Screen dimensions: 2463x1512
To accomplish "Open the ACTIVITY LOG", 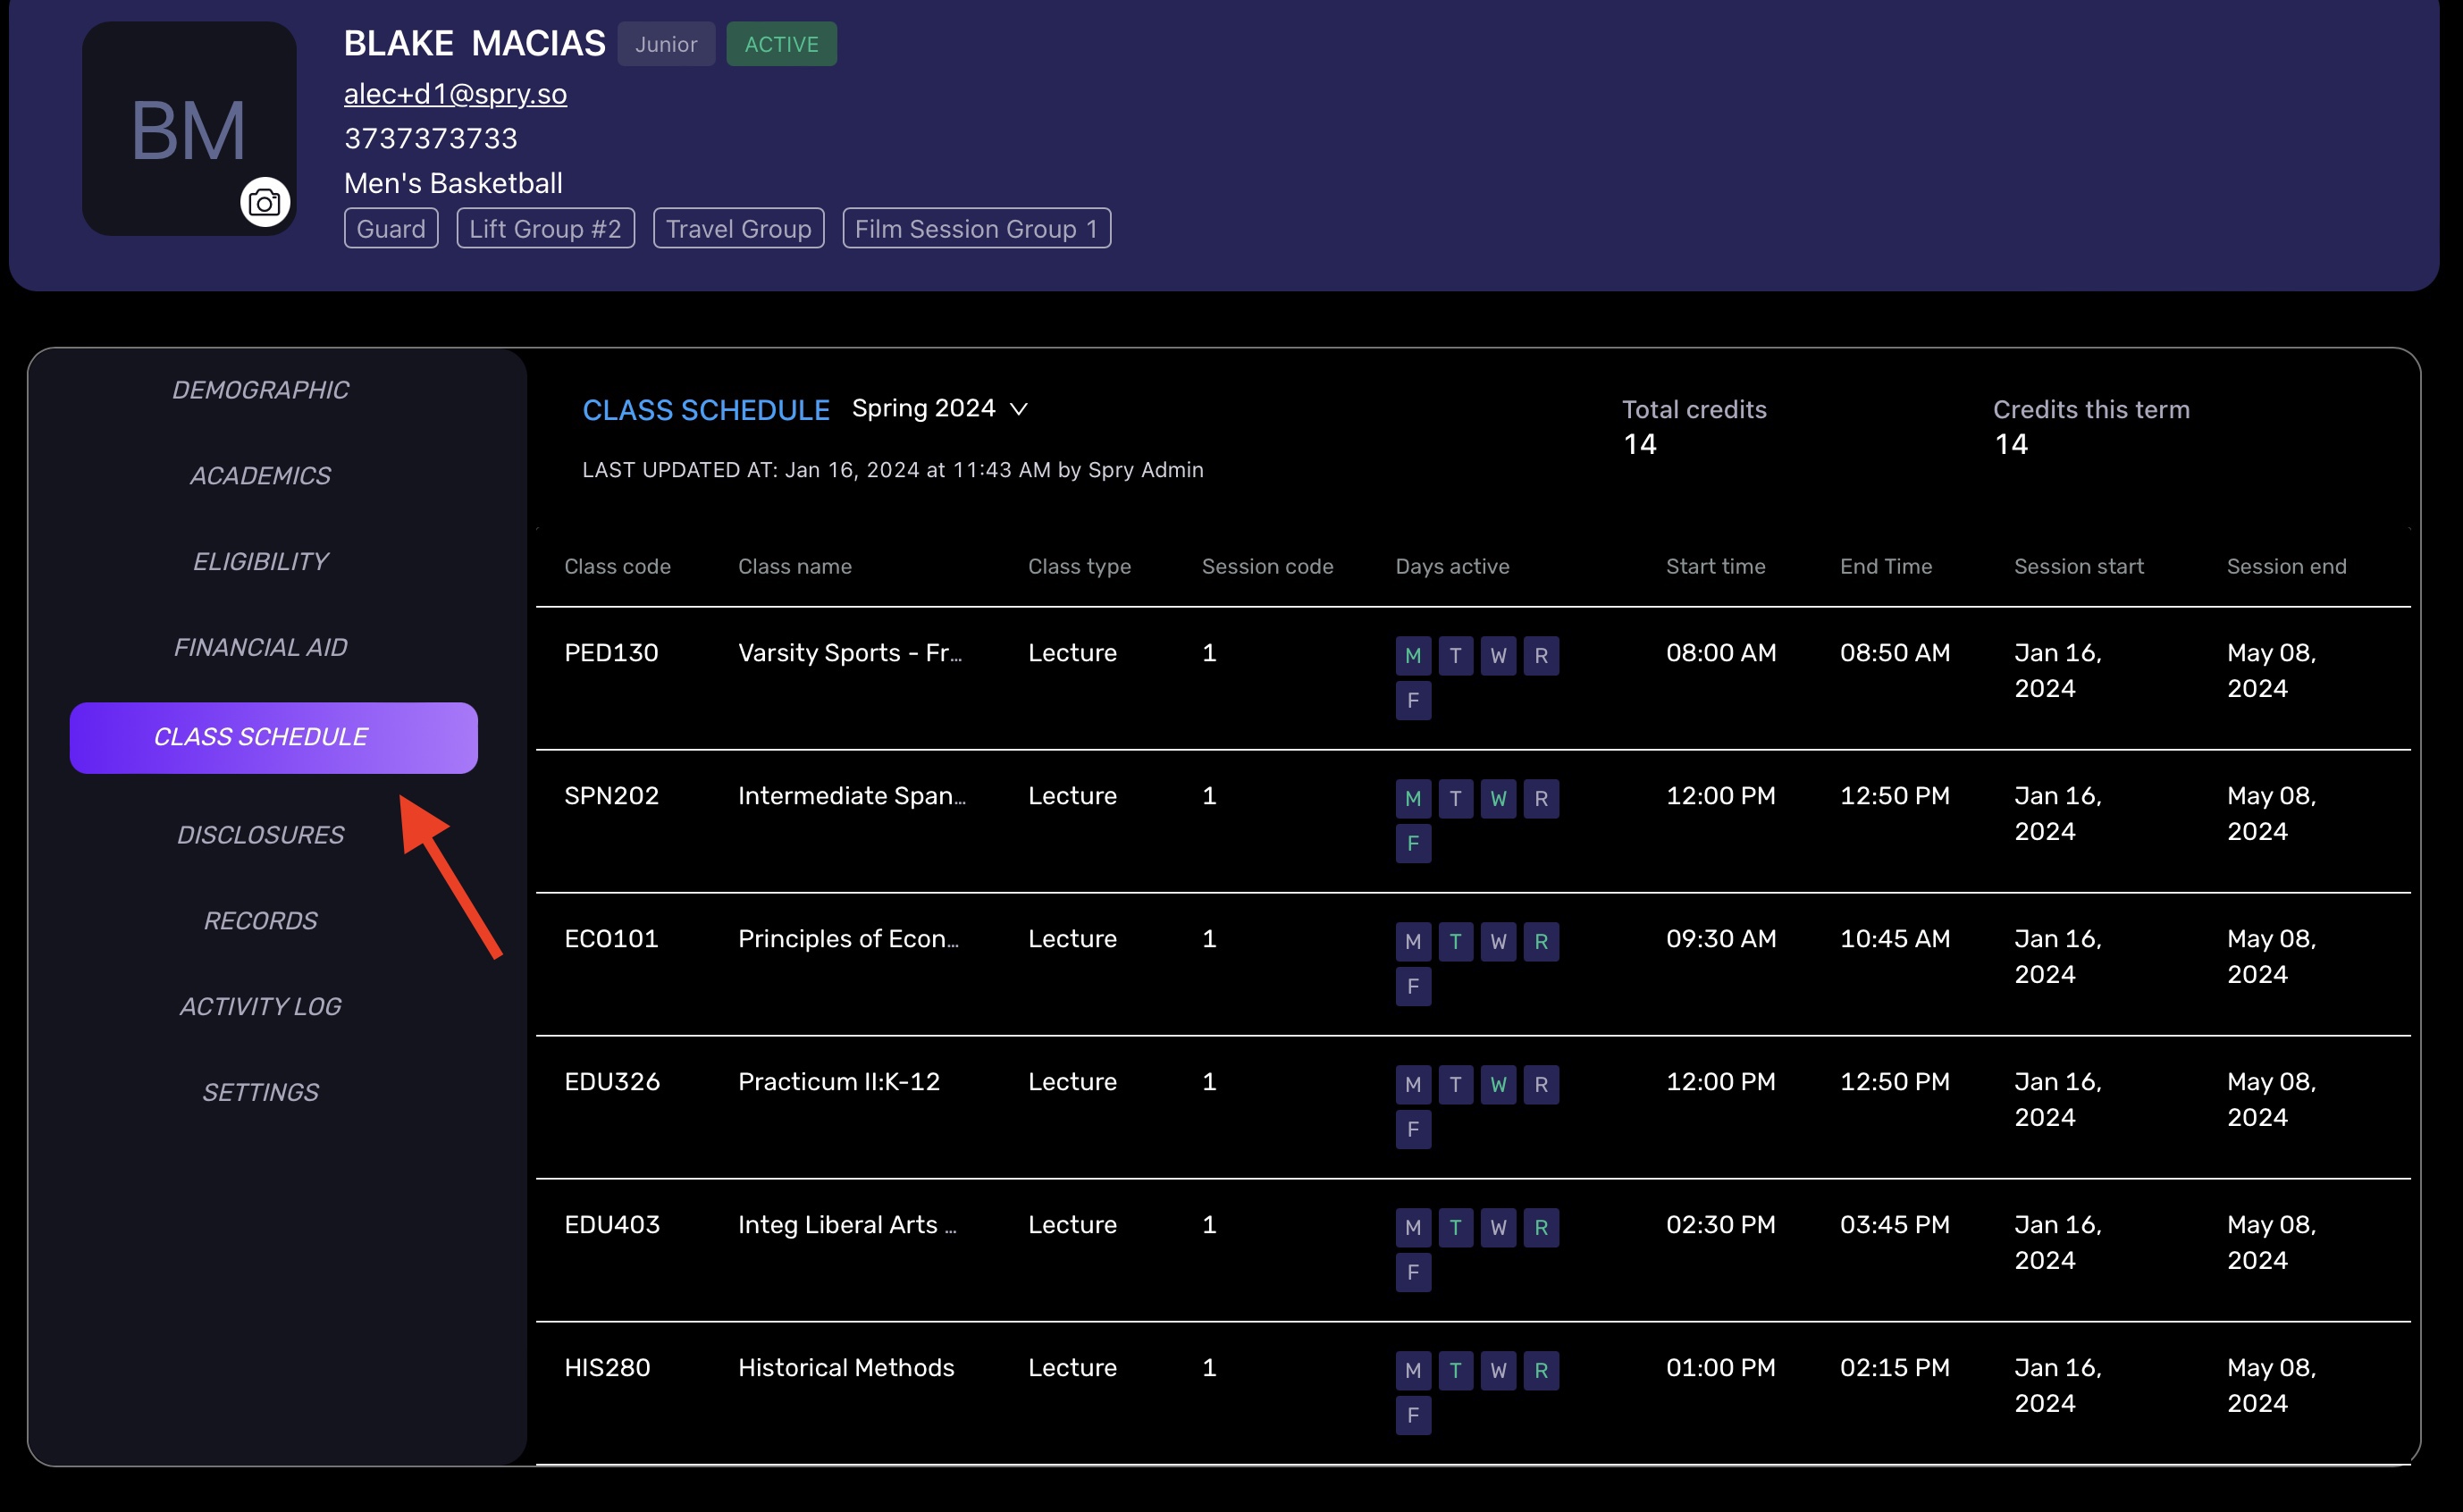I will tap(260, 1005).
